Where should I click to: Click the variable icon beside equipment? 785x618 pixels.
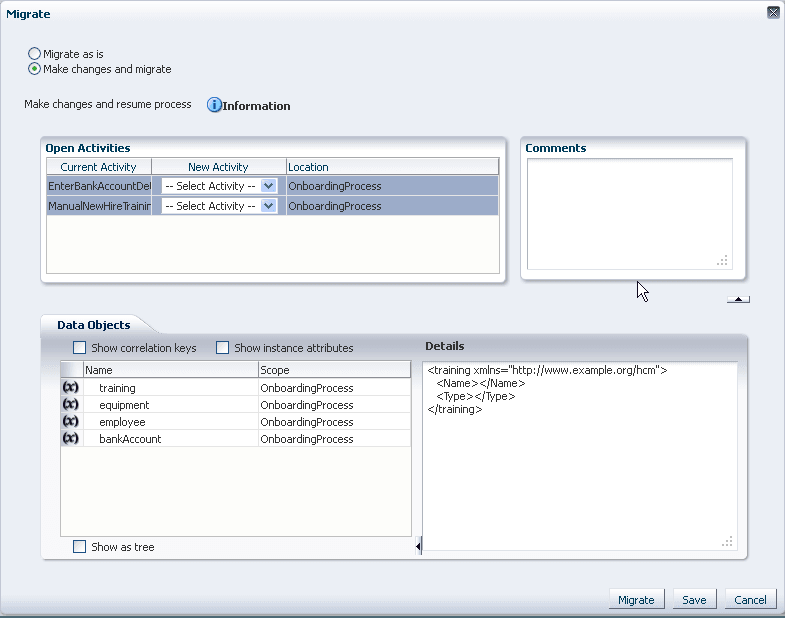(x=71, y=404)
